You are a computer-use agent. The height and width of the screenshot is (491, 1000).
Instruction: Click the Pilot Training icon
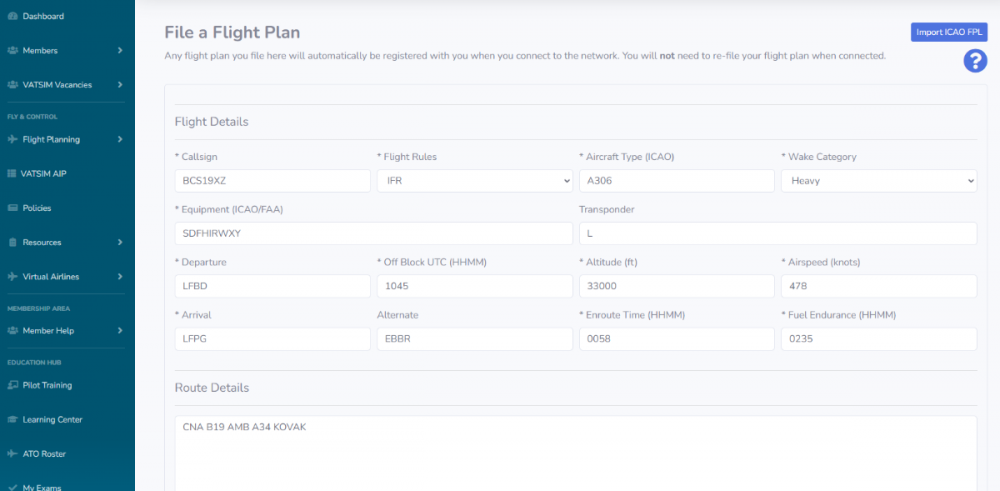pos(12,385)
